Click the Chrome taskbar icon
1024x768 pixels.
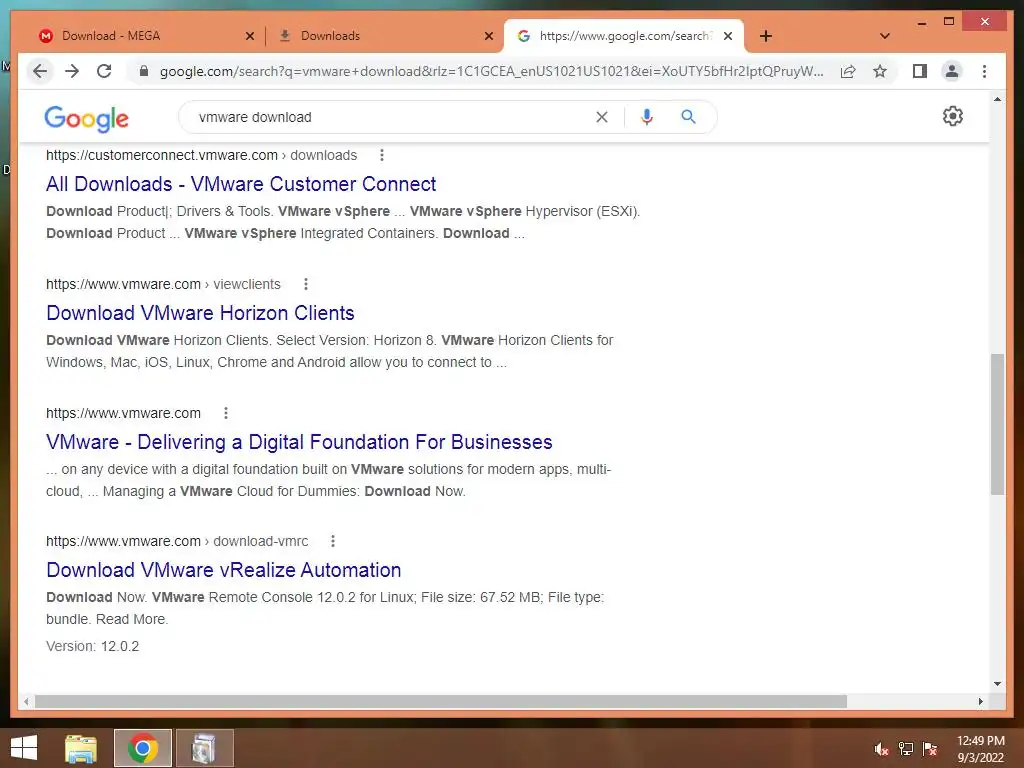click(142, 748)
